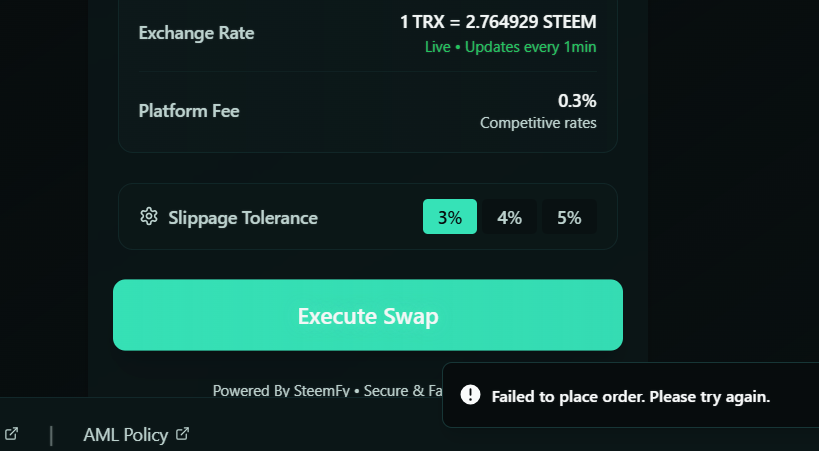Viewport: 819px width, 451px height.
Task: Click the 'Competitive rates' text
Action: [538, 123]
